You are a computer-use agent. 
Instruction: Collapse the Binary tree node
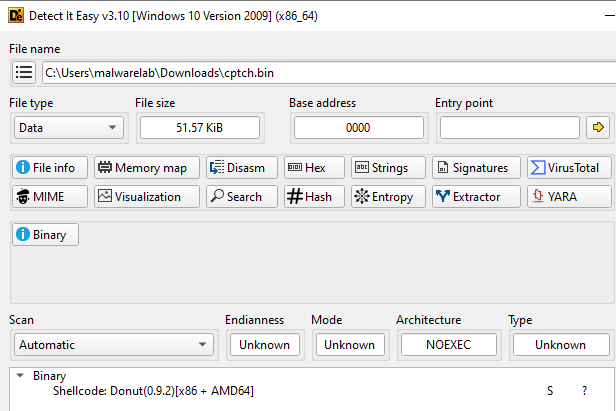[x=21, y=376]
